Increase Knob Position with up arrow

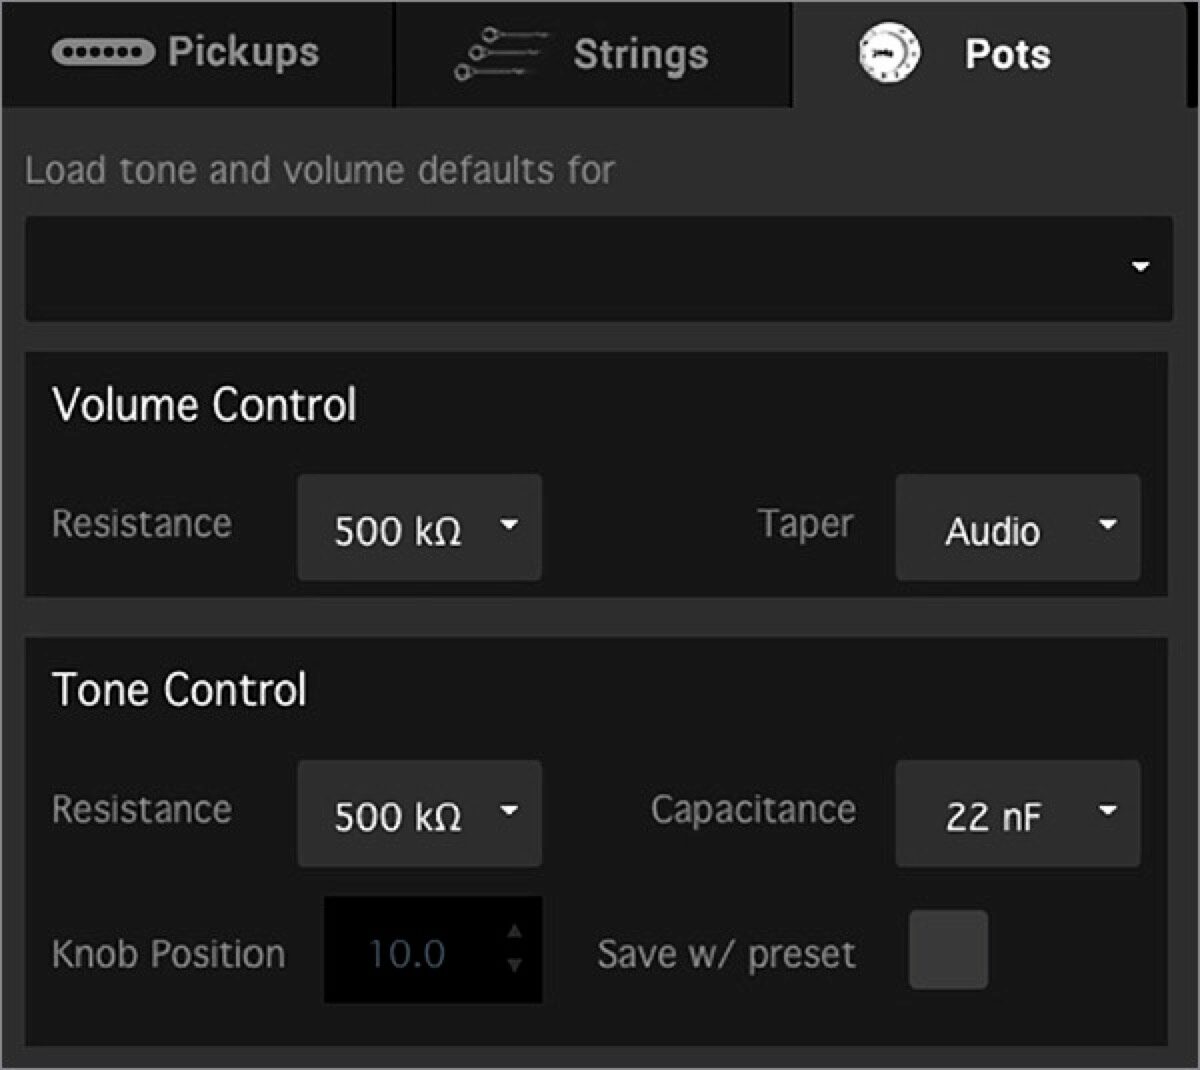(514, 932)
